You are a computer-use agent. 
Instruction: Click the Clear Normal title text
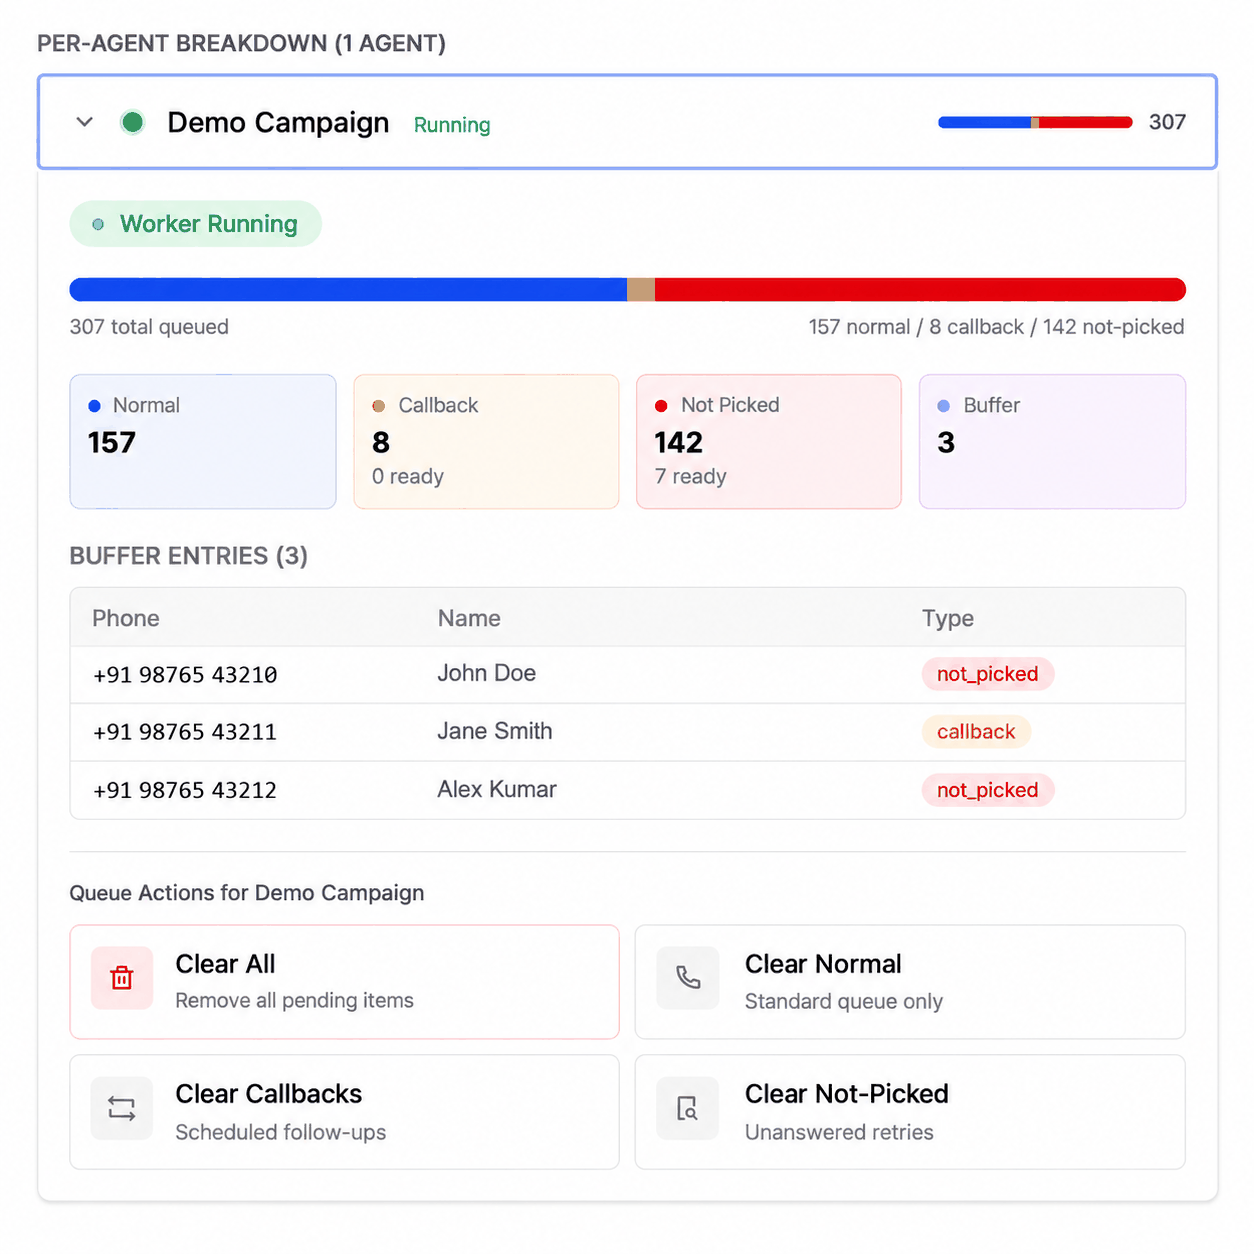[823, 964]
